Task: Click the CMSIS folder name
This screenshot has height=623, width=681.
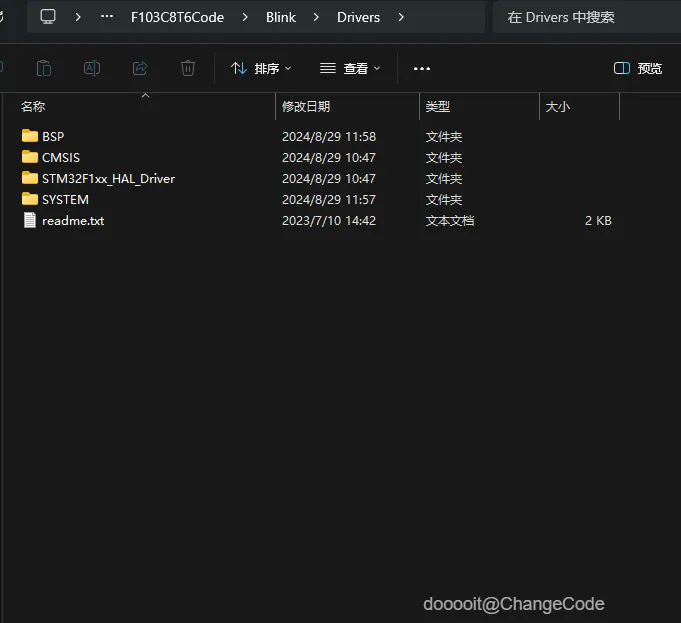Action: 61,157
